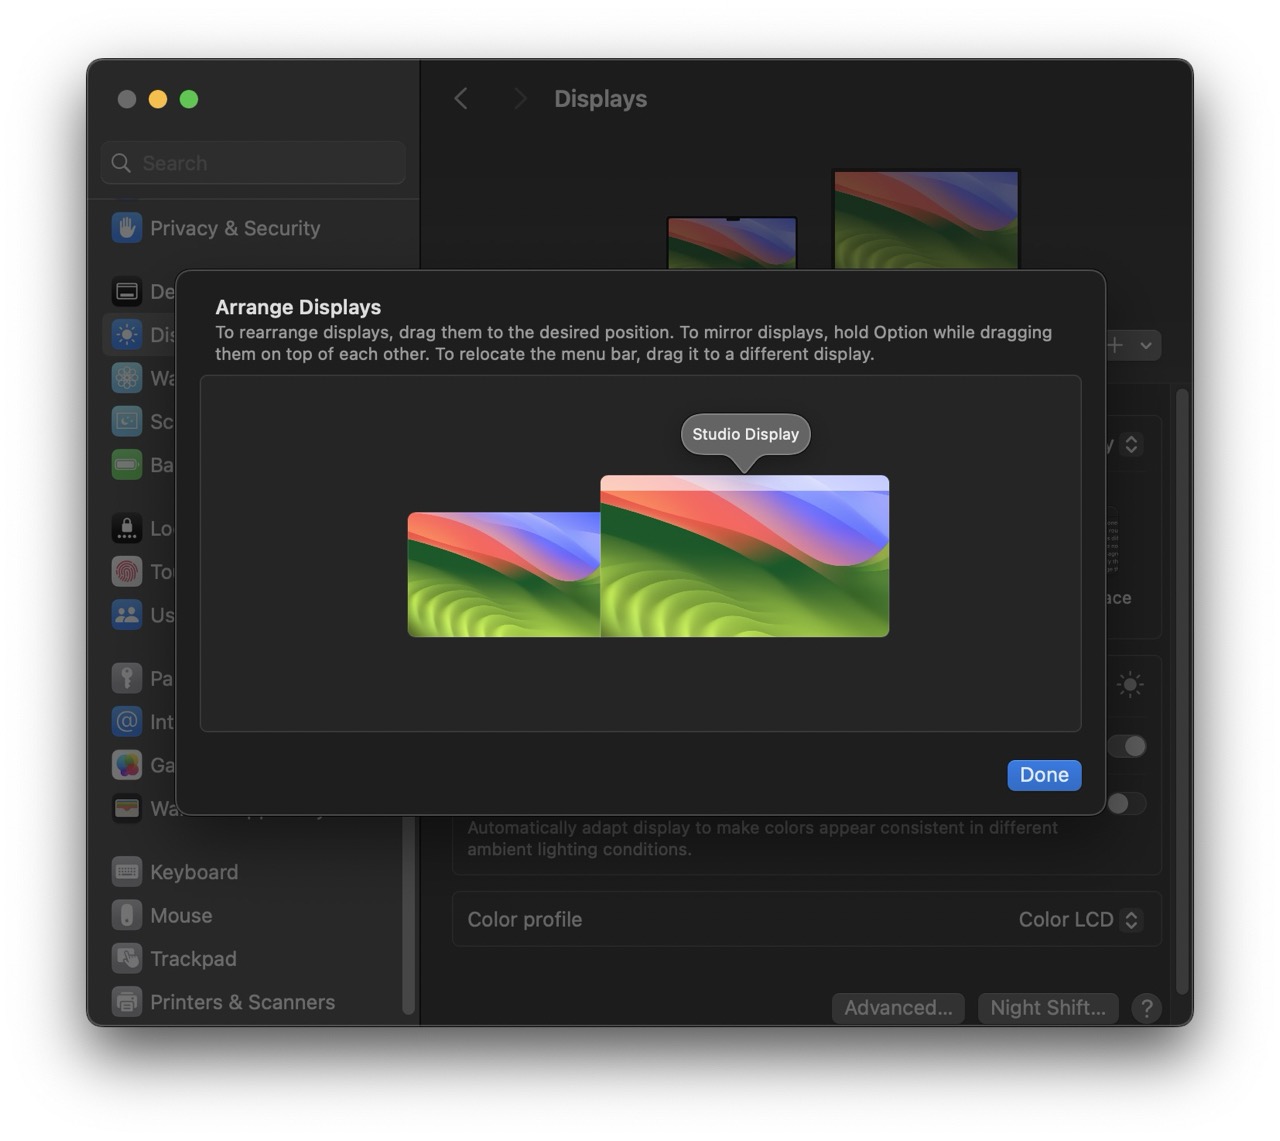Click into the Search field

pos(254,163)
